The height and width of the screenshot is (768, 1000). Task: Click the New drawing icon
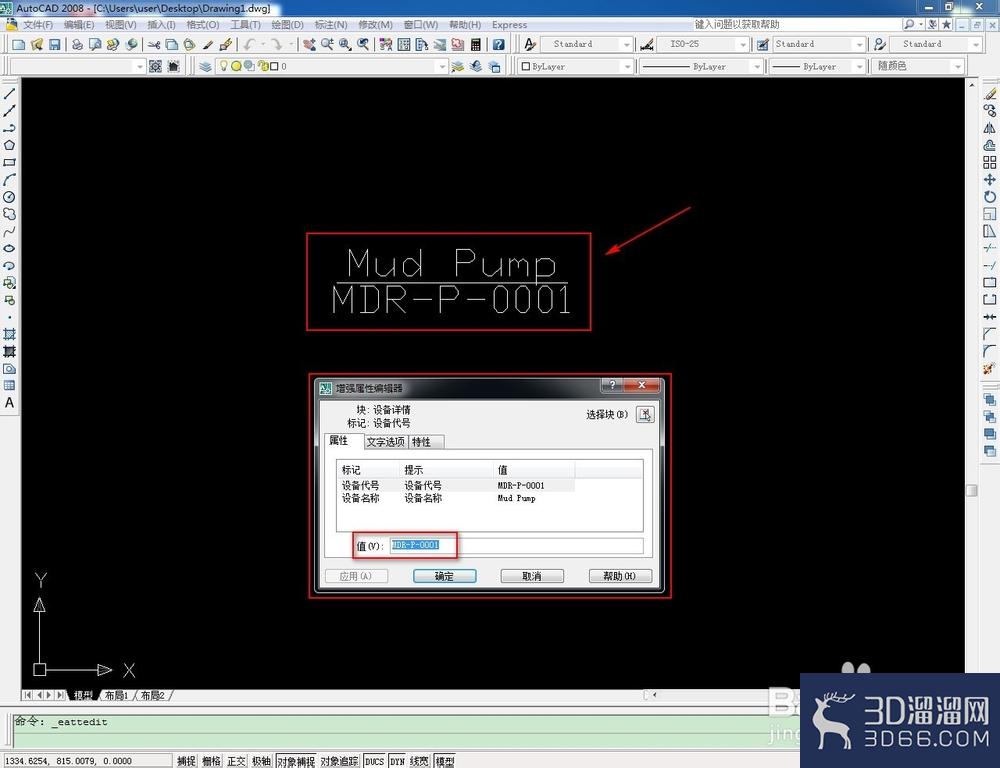pyautogui.click(x=18, y=45)
